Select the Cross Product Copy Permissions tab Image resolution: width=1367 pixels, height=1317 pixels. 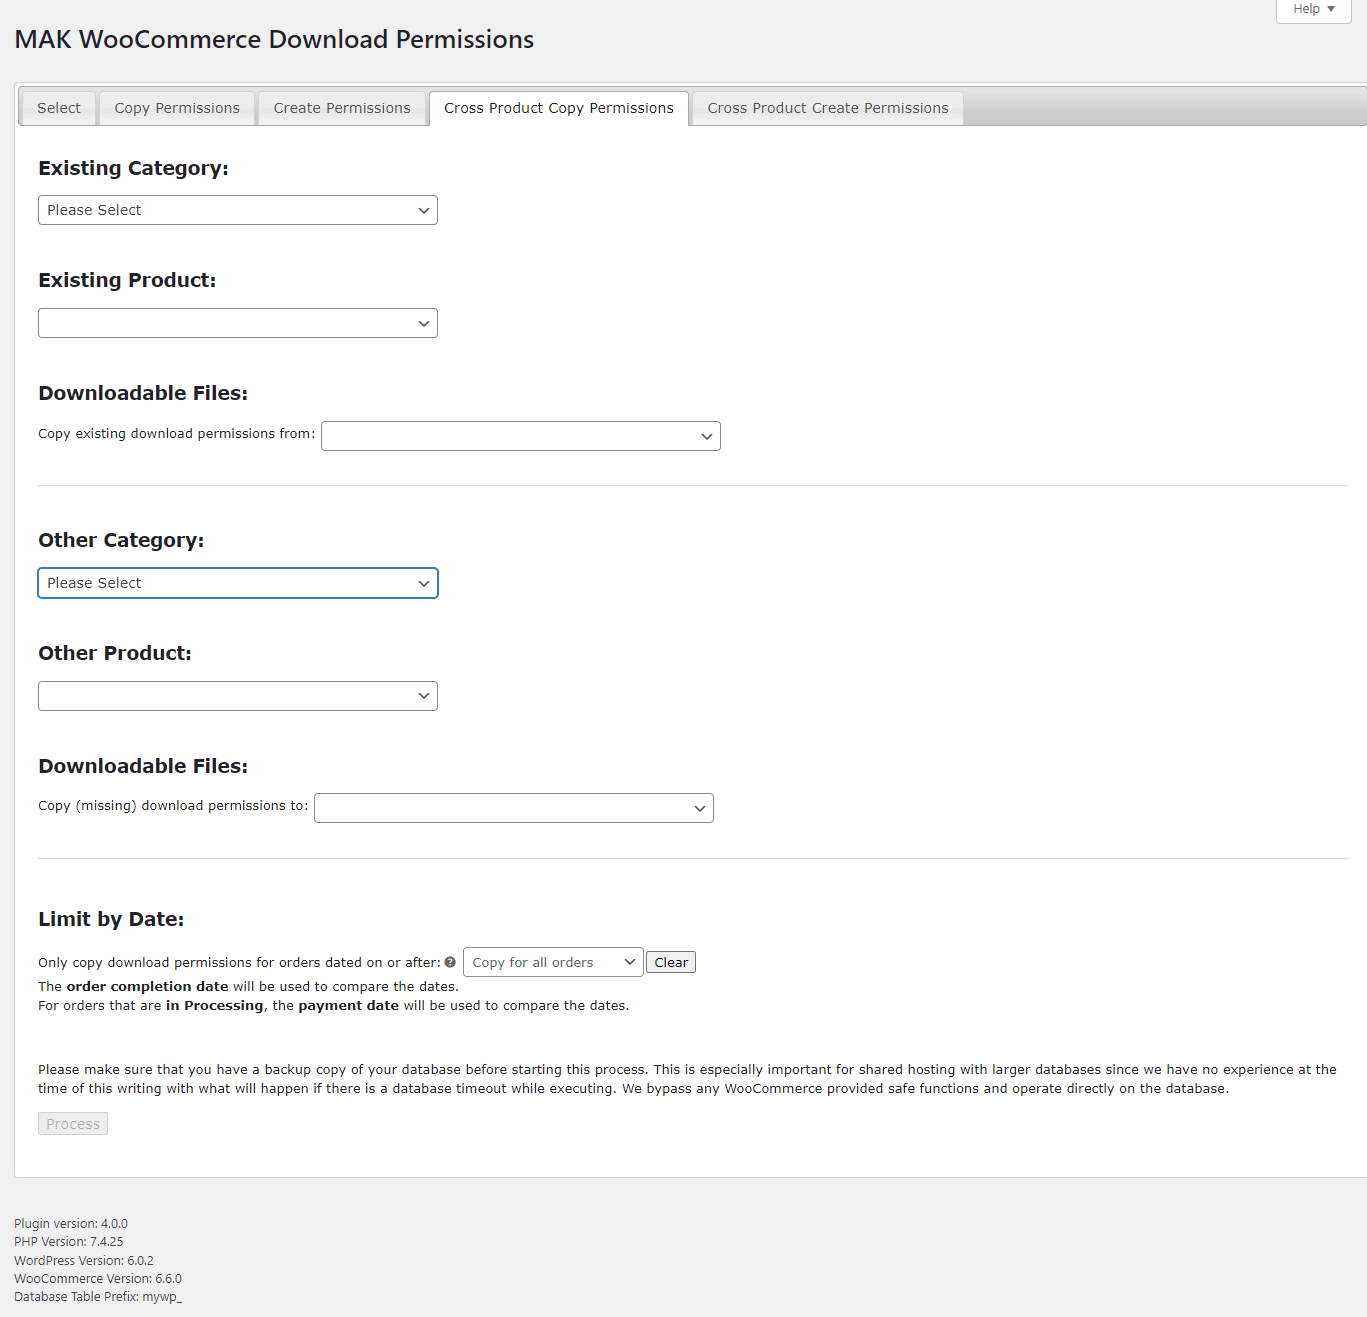pyautogui.click(x=559, y=108)
